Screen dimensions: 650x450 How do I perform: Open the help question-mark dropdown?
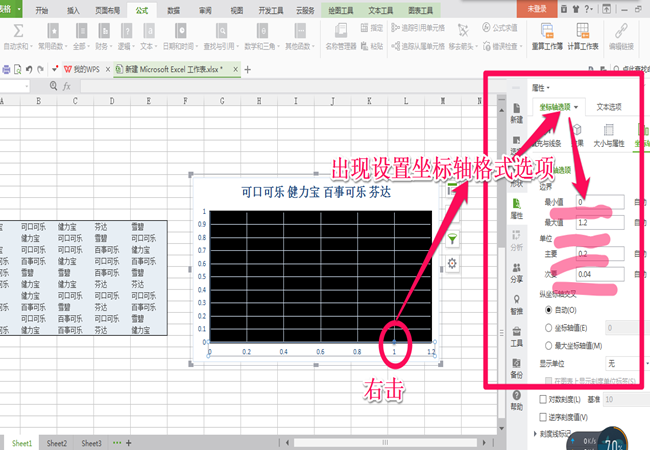[x=588, y=9]
